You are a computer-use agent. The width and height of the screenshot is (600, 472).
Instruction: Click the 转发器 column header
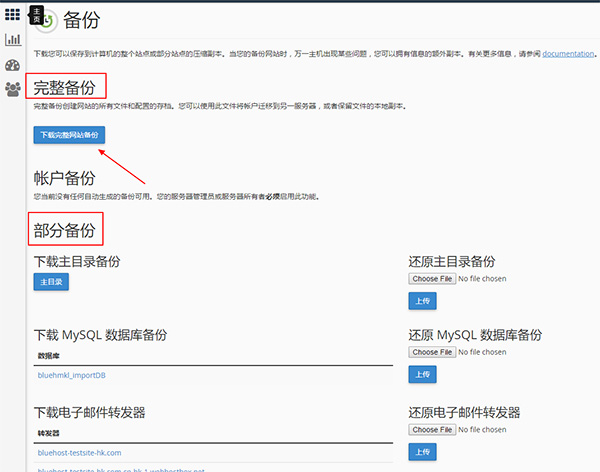pos(49,433)
